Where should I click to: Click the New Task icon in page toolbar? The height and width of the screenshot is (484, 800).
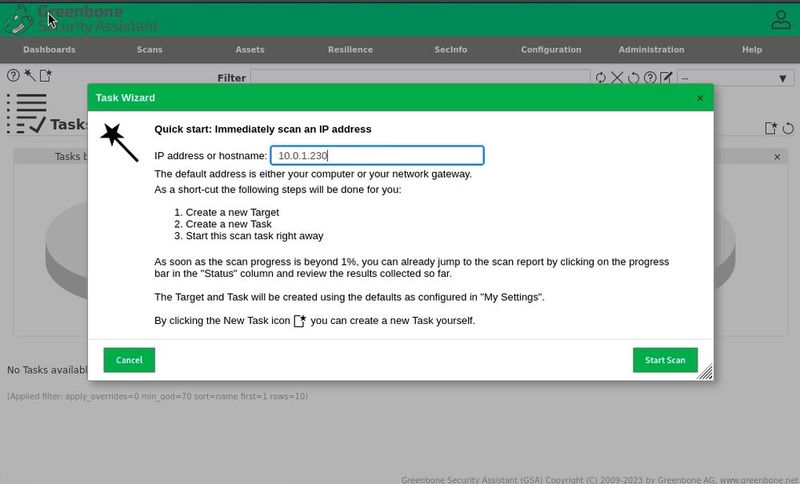click(46, 75)
